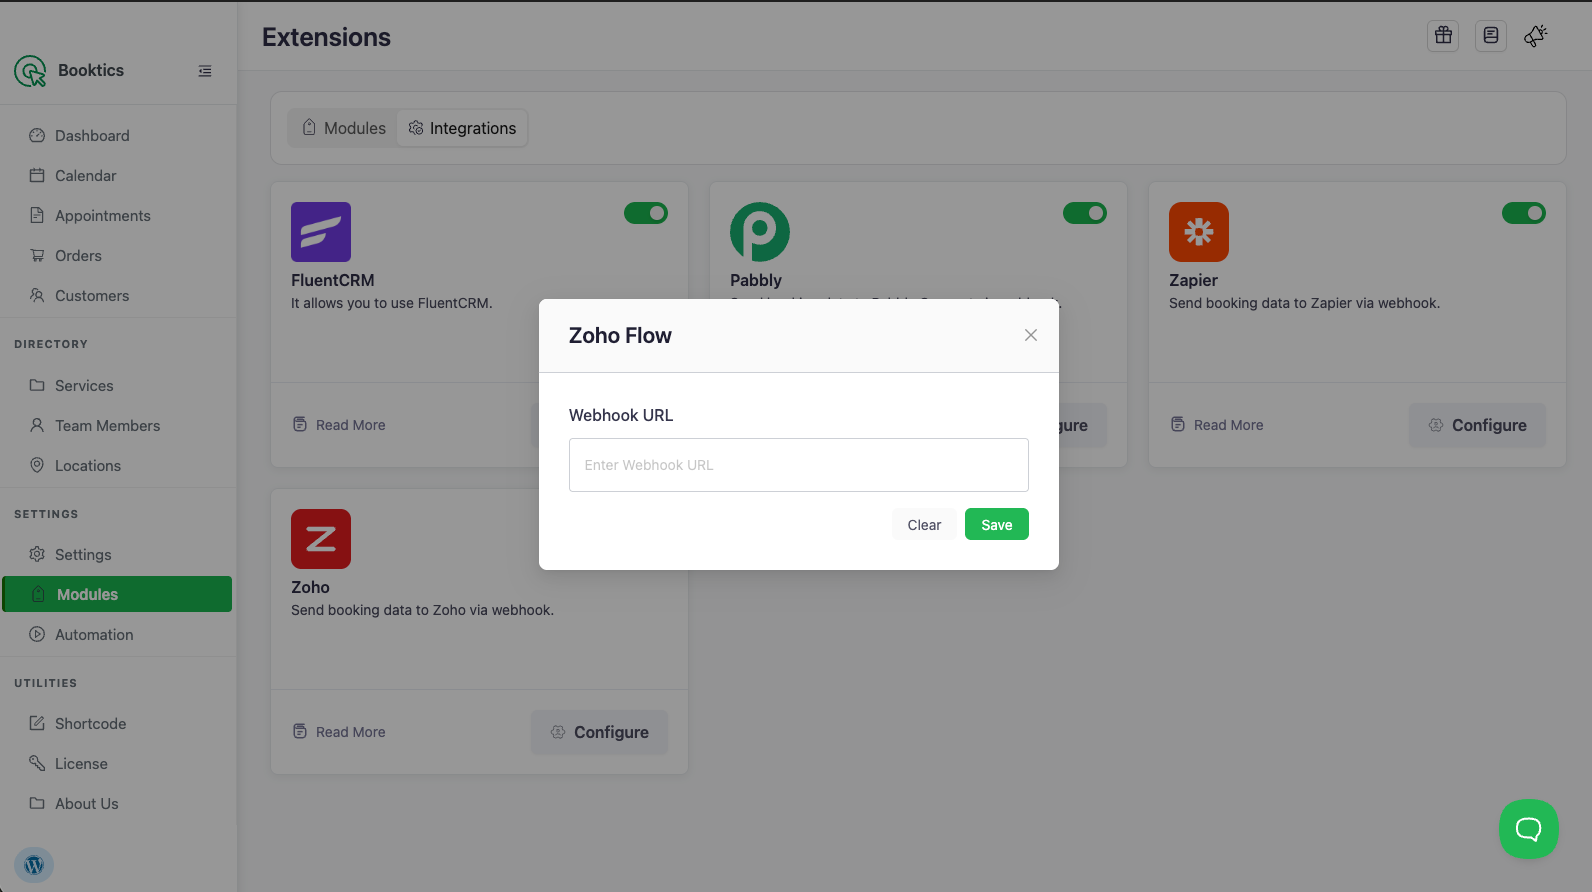Close the Zoho Flow dialog

point(1031,335)
